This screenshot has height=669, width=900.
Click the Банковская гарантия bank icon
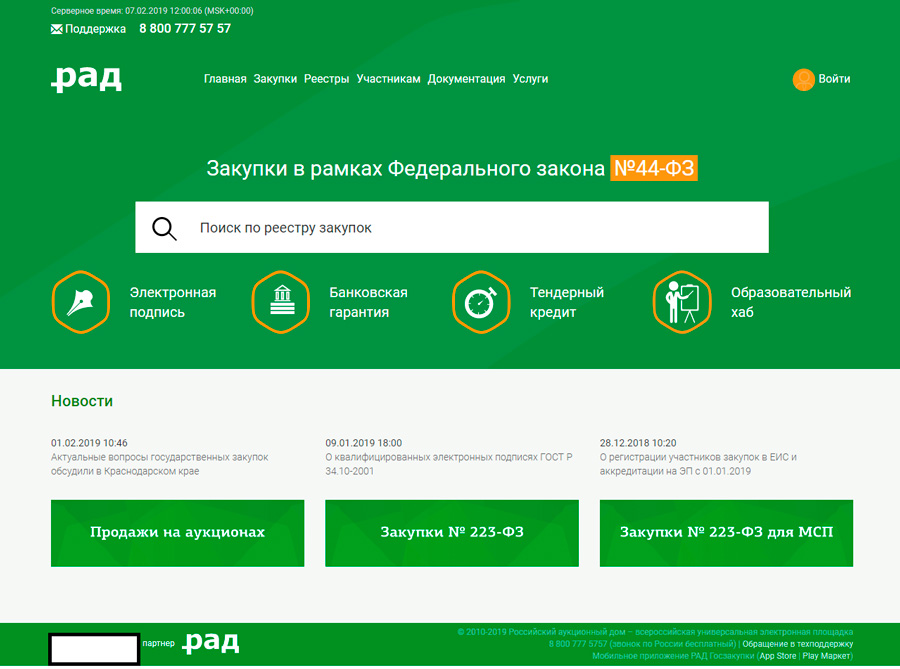coord(281,302)
